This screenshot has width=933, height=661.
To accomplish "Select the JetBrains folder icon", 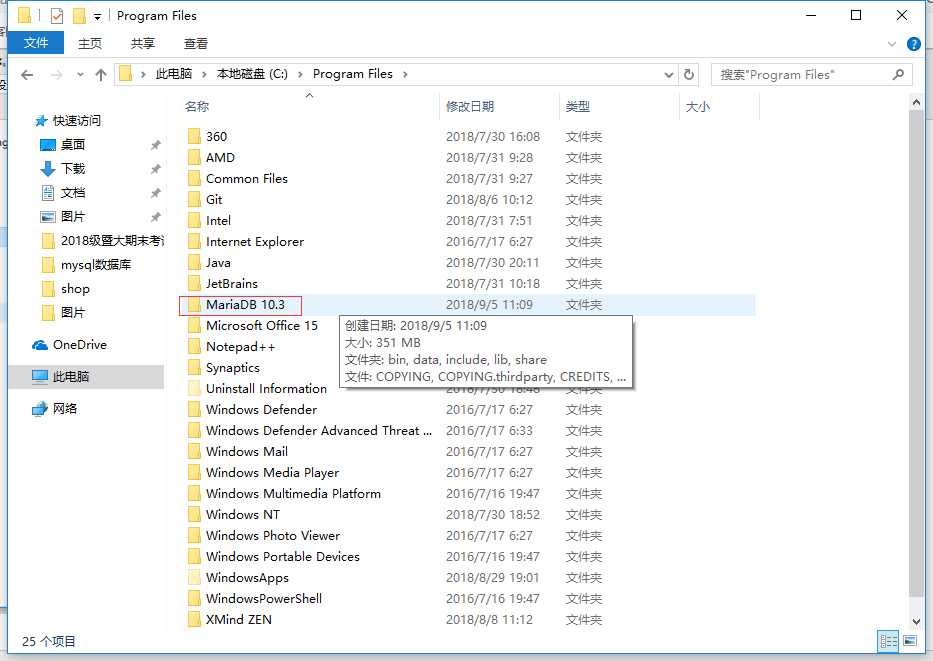I will pos(194,283).
